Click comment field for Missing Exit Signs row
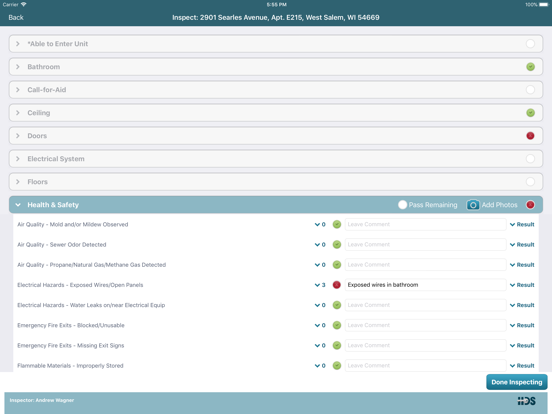This screenshot has width=552, height=414. 425,345
